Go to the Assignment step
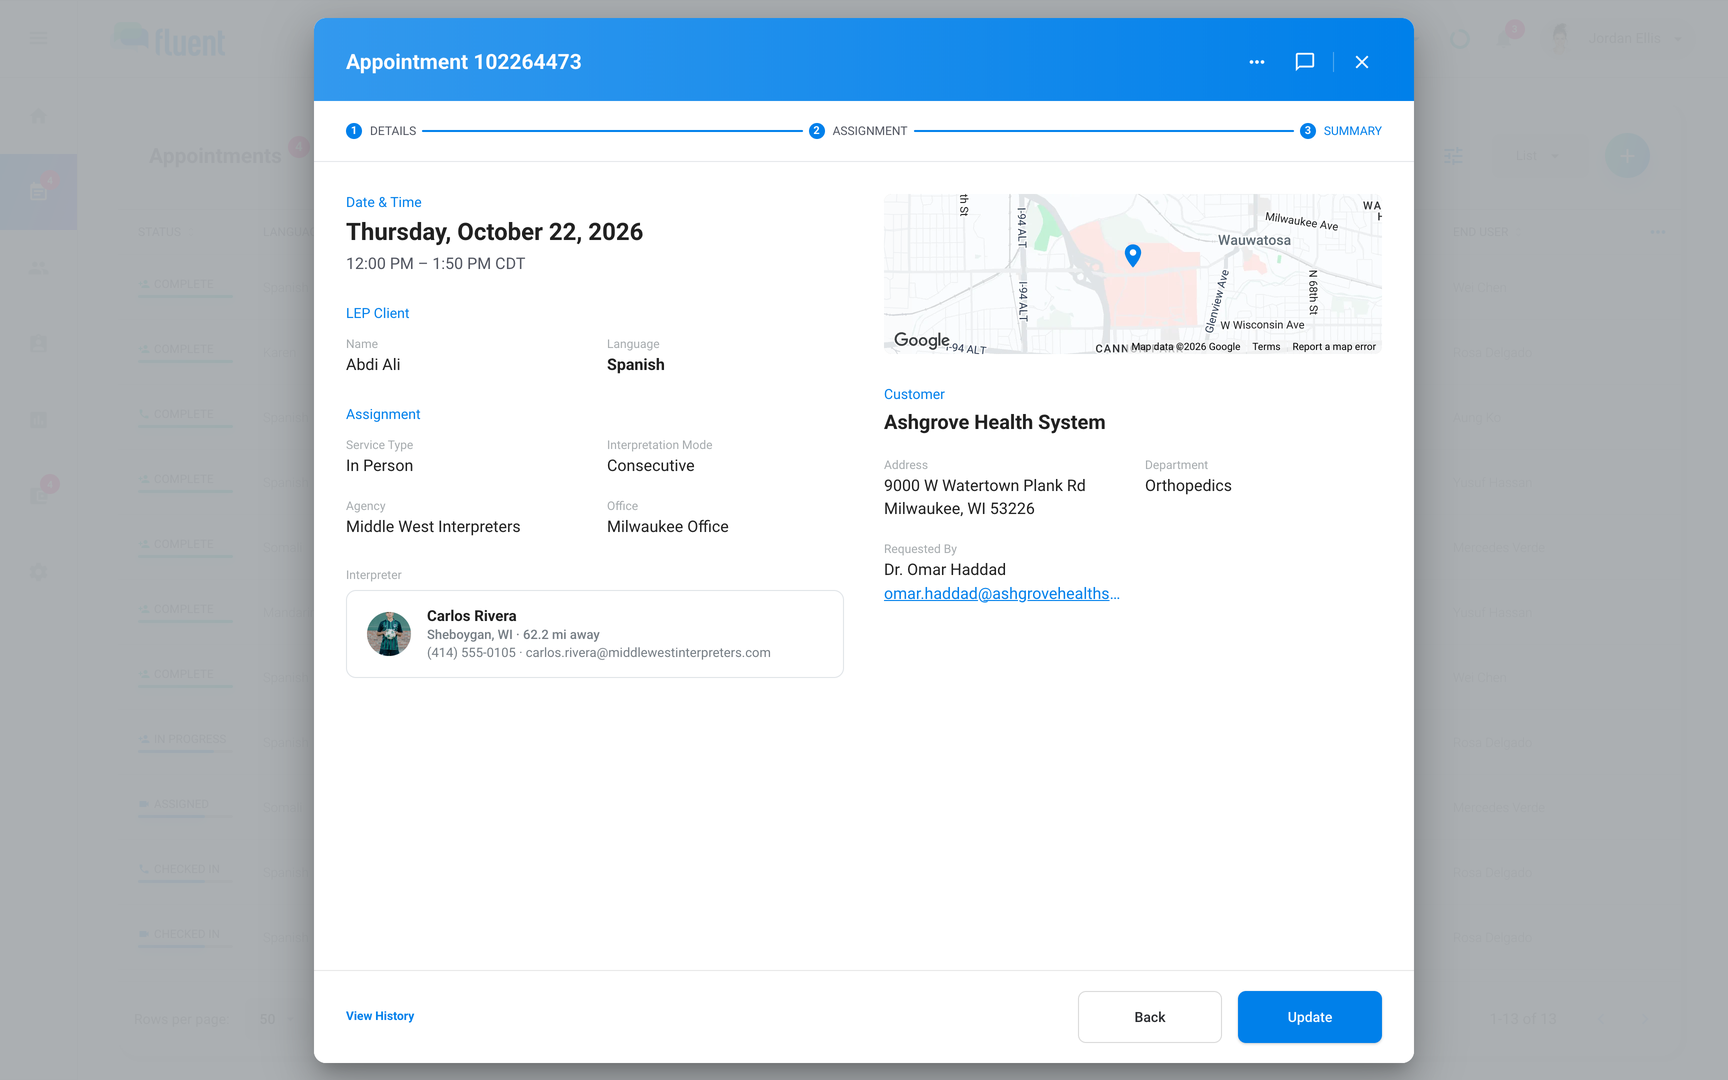The image size is (1728, 1080). tap(858, 131)
